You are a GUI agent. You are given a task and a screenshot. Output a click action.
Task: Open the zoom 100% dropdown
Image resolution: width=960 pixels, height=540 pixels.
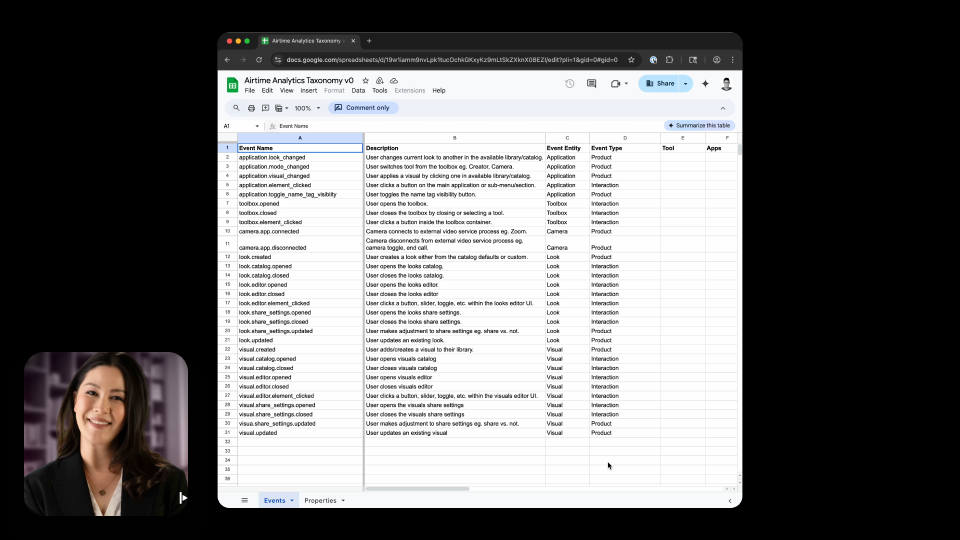(x=307, y=108)
